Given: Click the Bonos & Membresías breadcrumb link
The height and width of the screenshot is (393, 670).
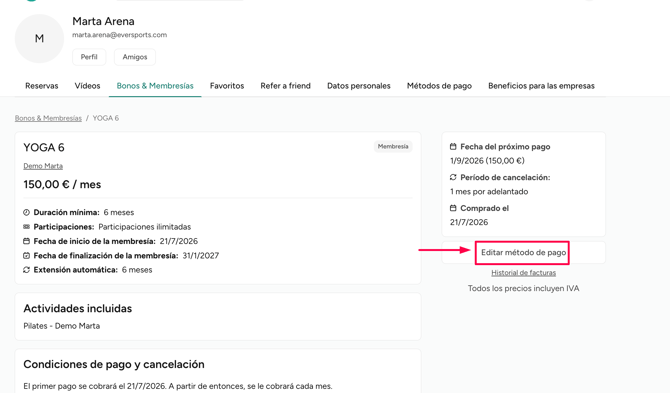Looking at the screenshot, I should (48, 118).
